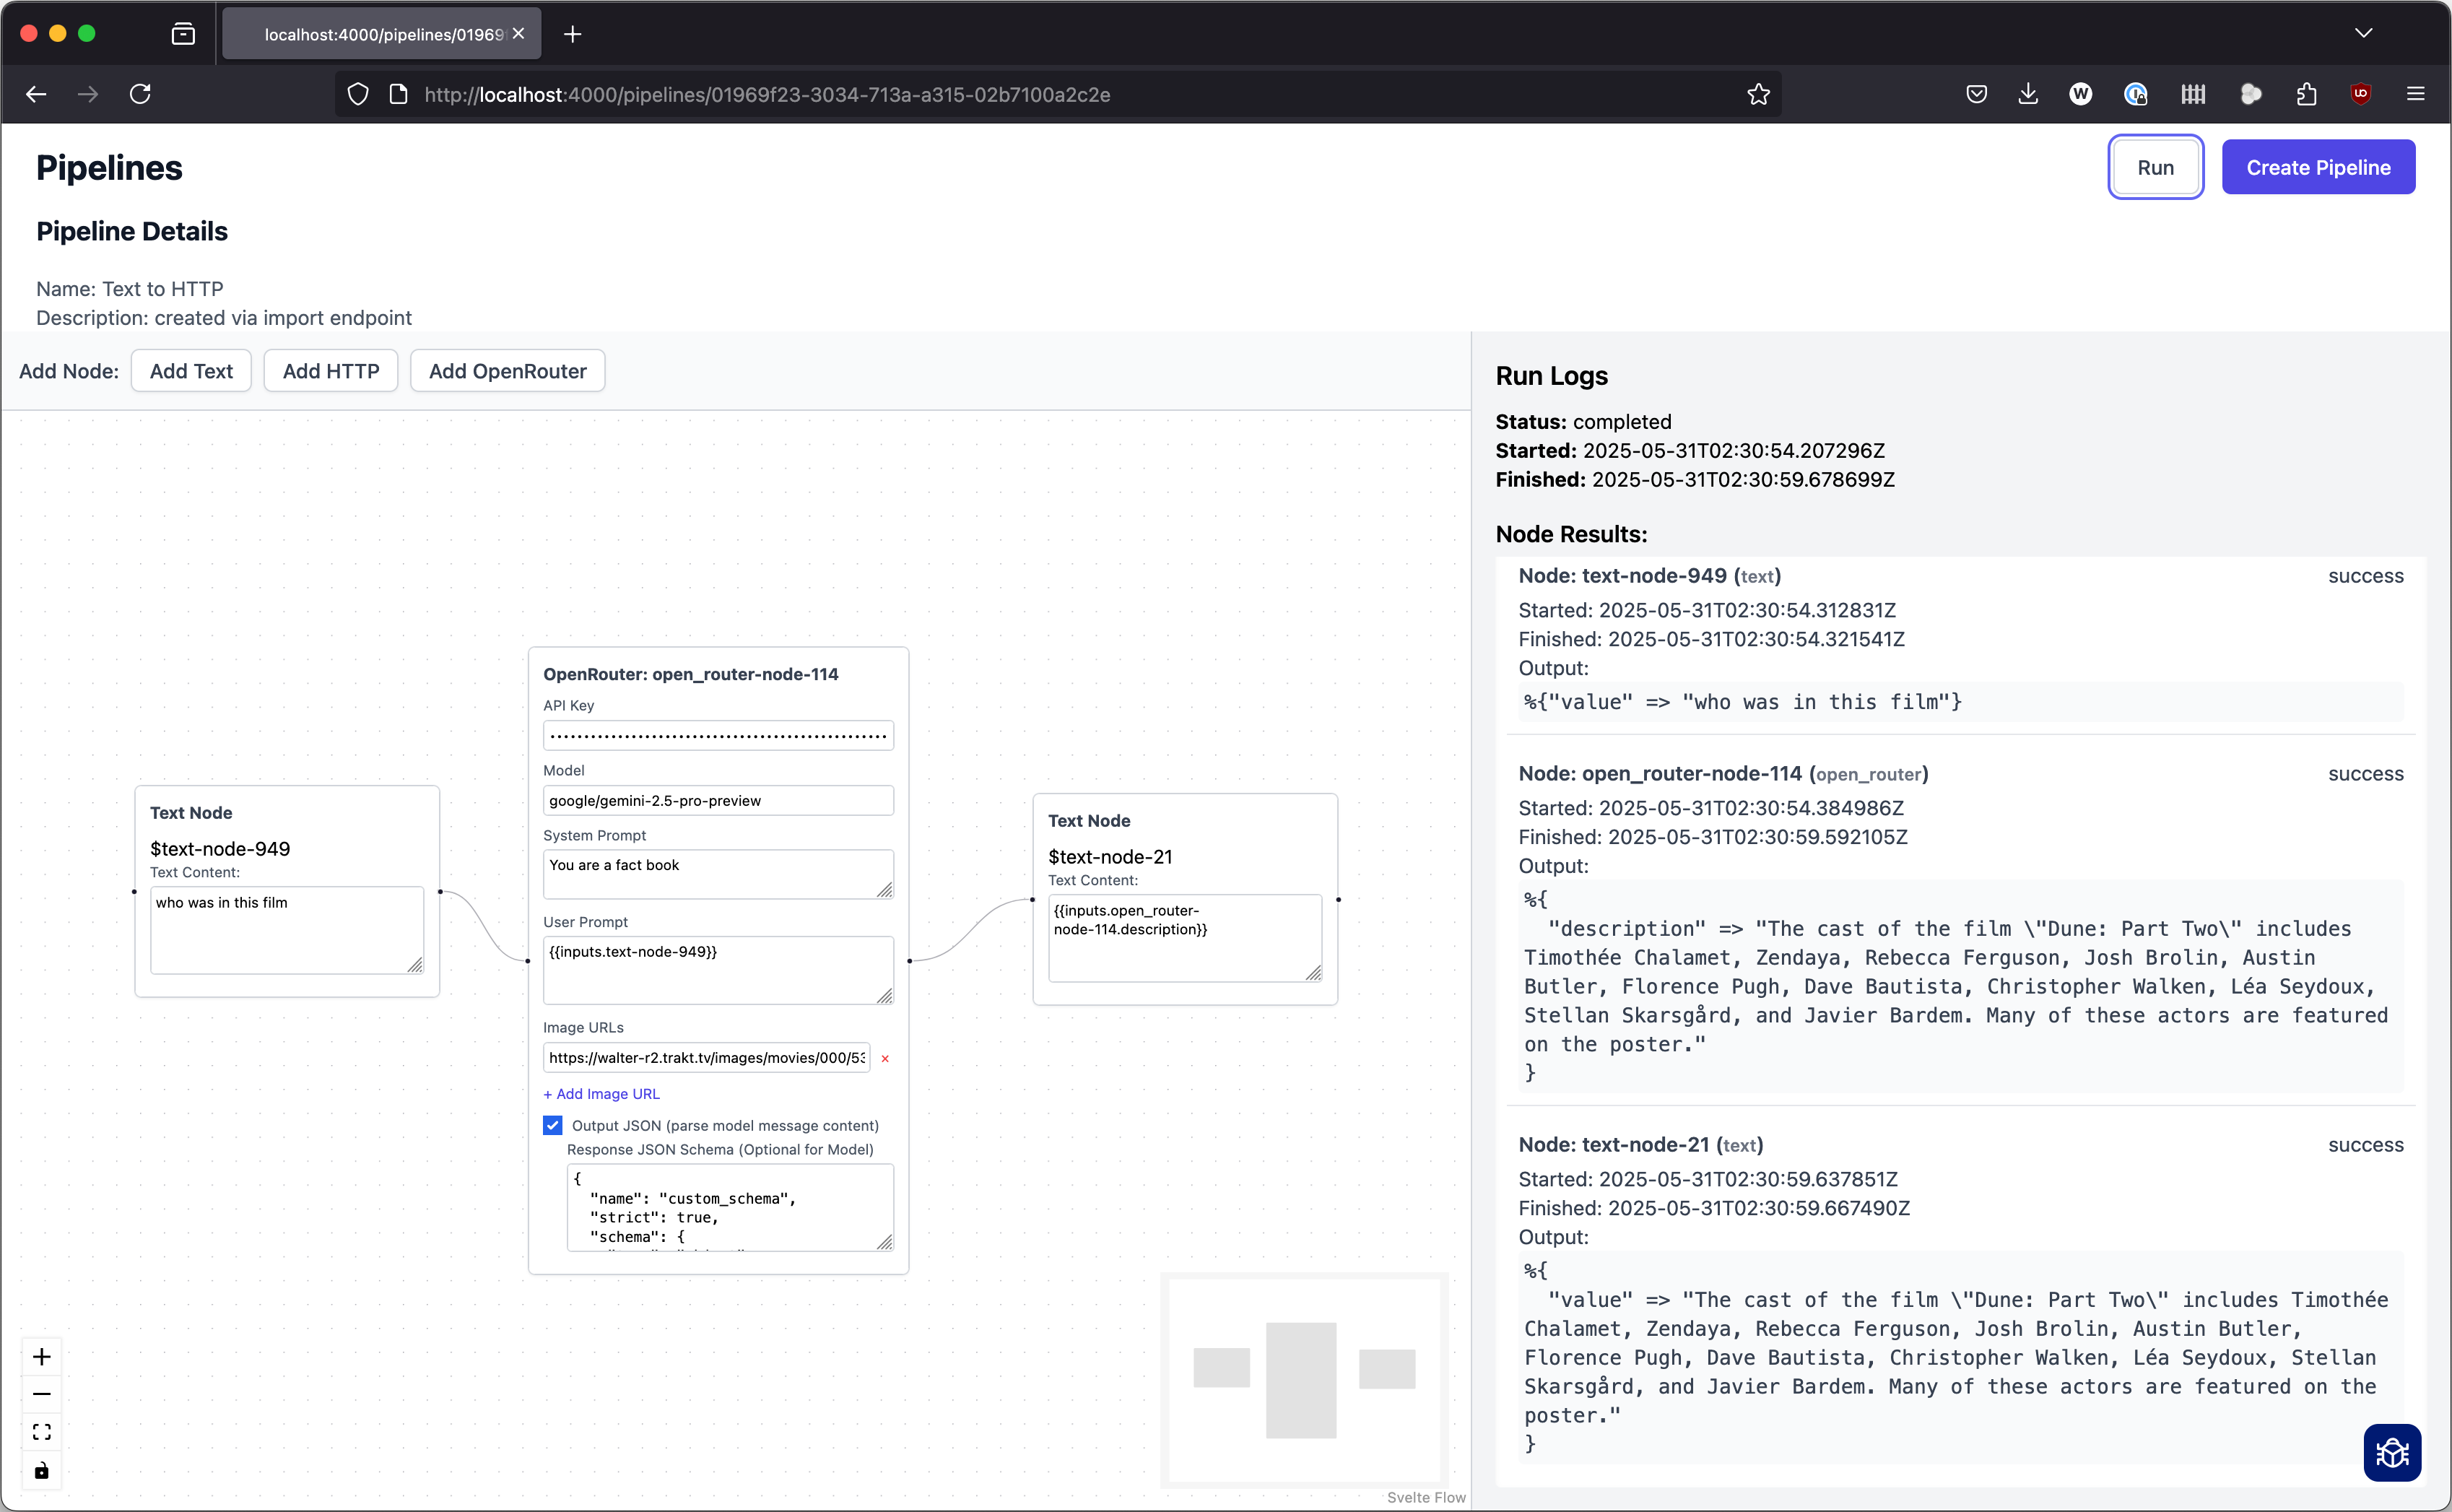Select Node: text-node-949 result heading
Viewport: 2452px width, 1512px height.
tap(1649, 576)
